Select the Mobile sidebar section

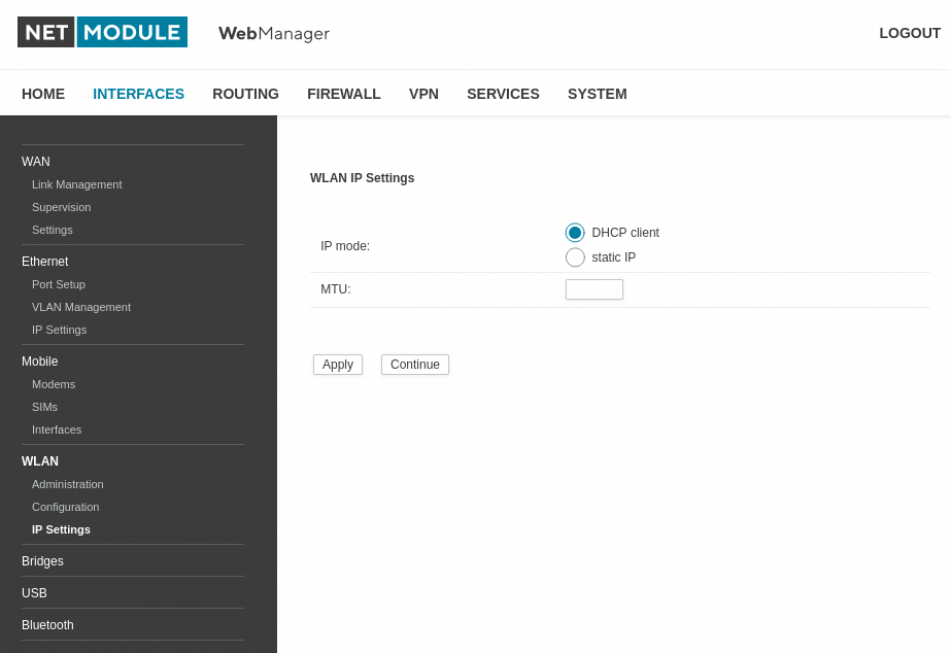click(39, 361)
